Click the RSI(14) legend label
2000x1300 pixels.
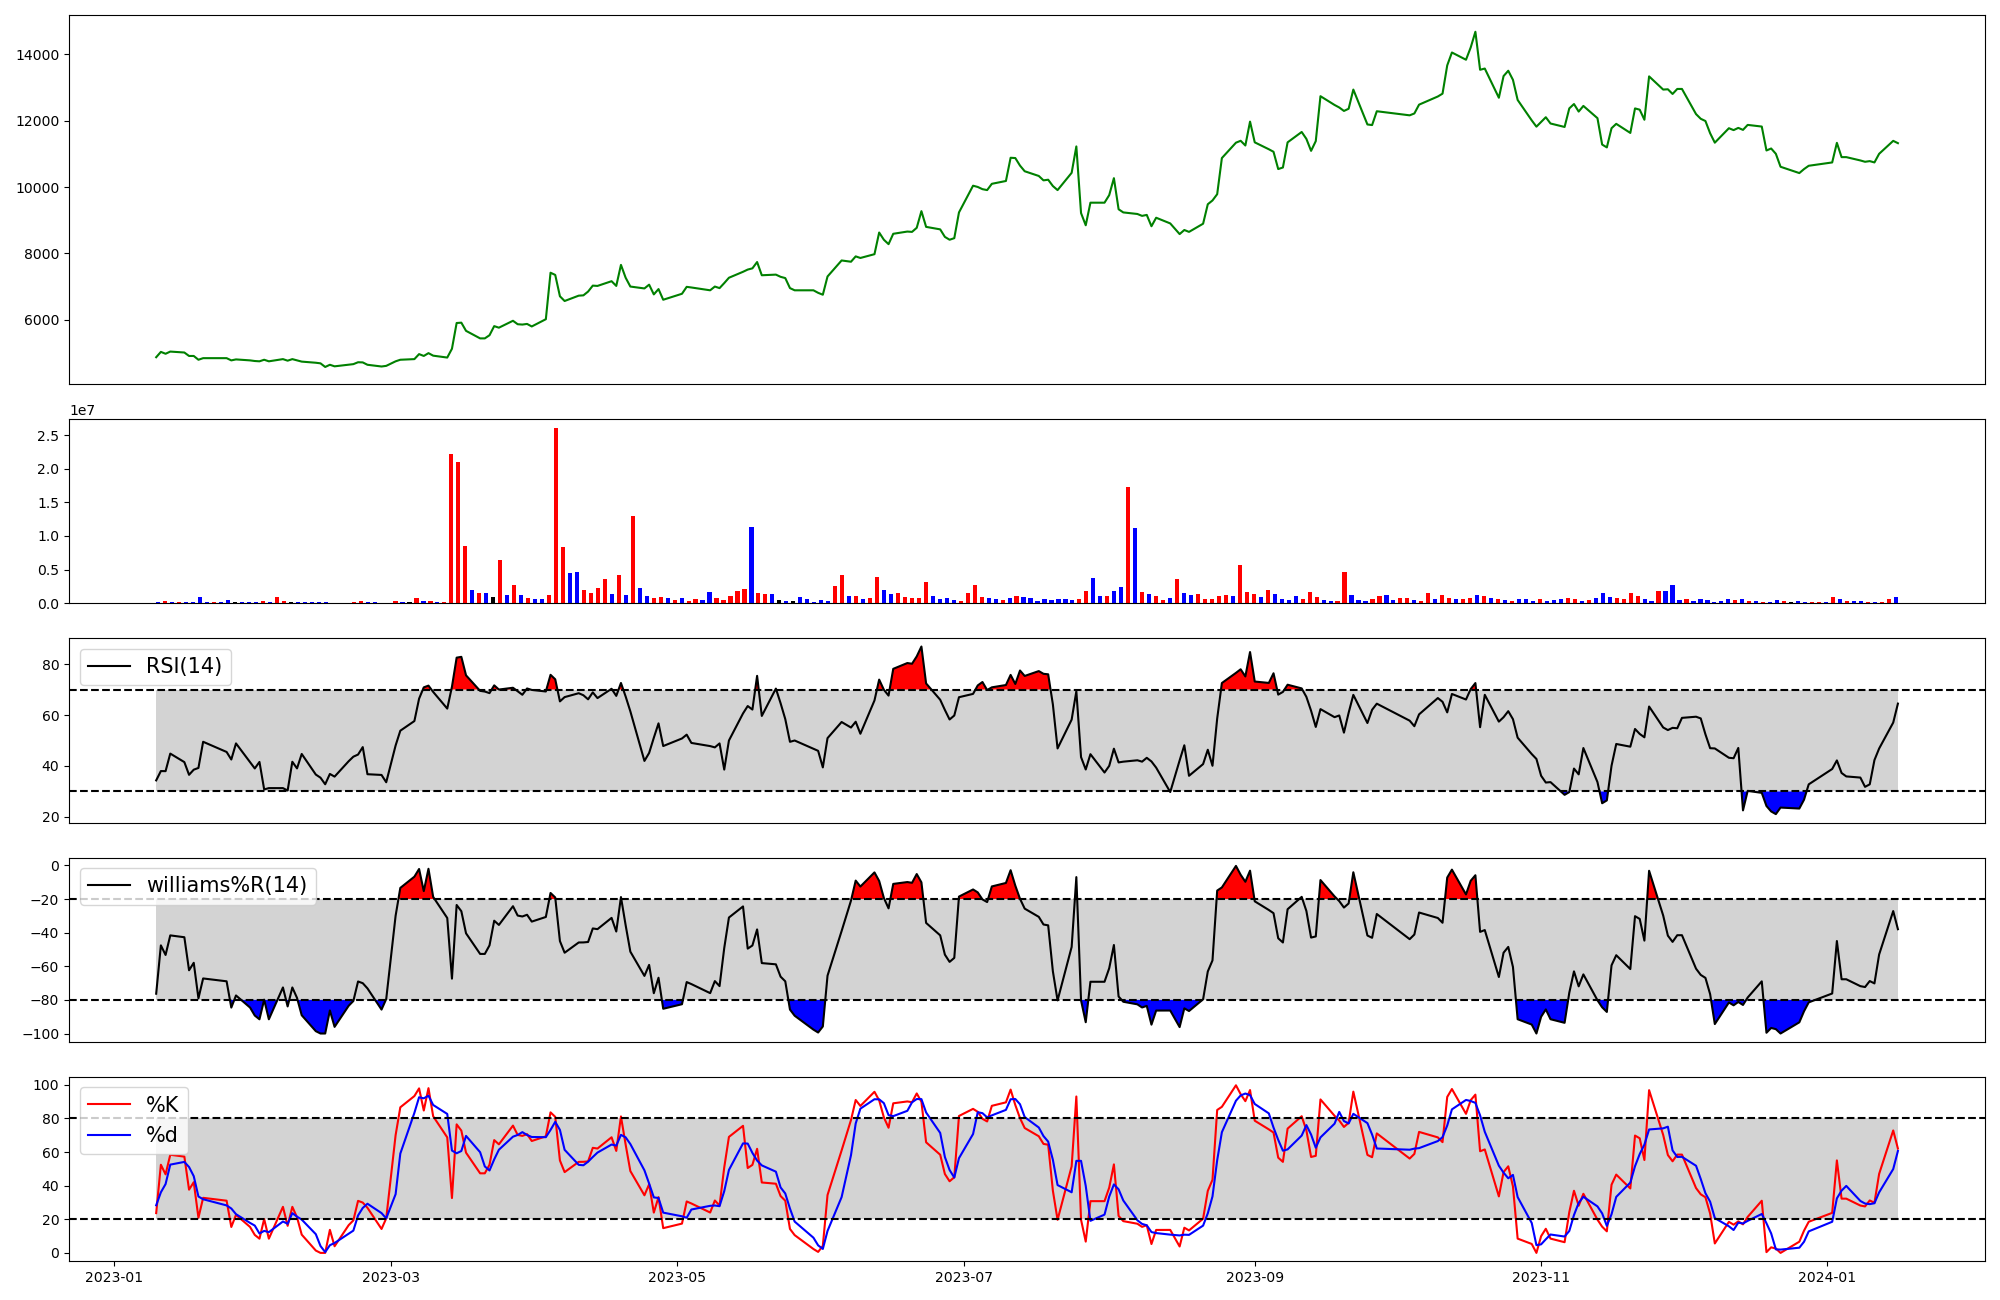coord(184,666)
